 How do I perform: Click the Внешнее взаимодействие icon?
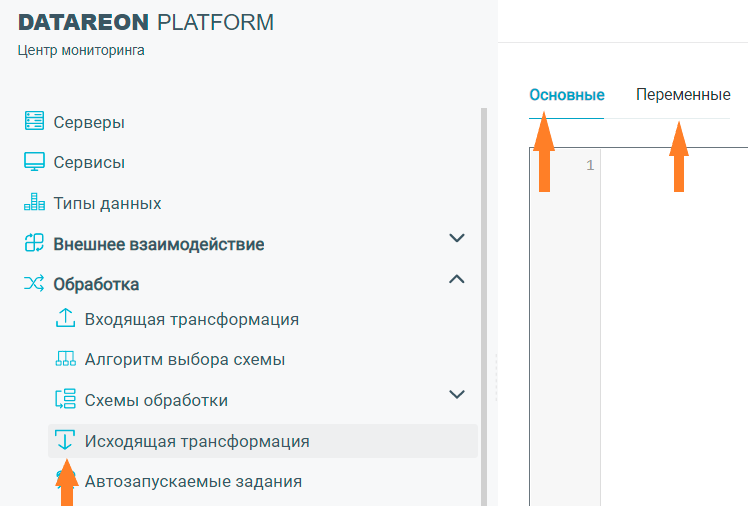tap(35, 243)
